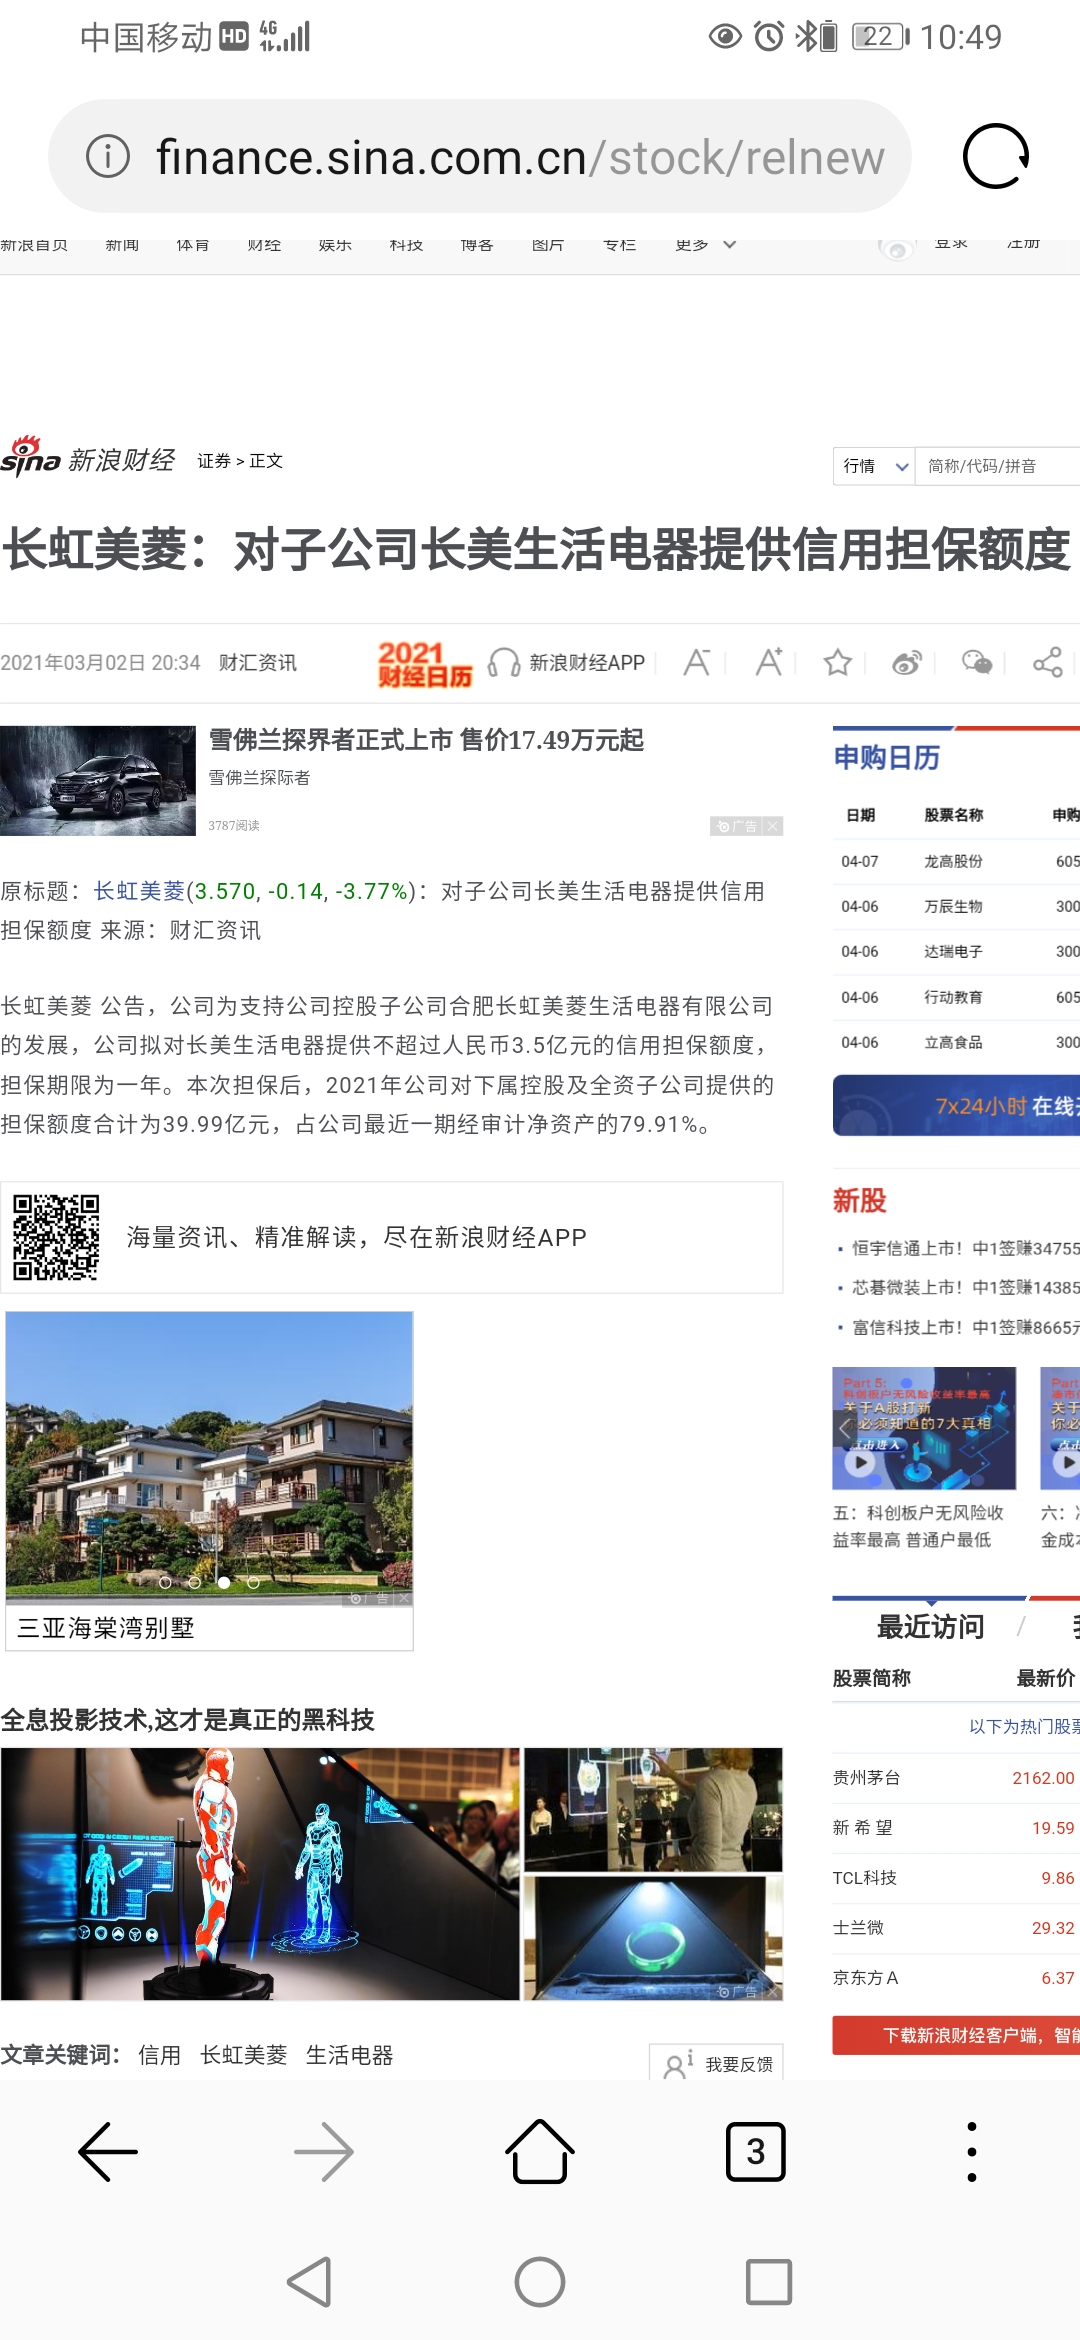Open 恒宇信通上市 news item
Viewport: 1080px width, 2340px height.
point(966,1248)
